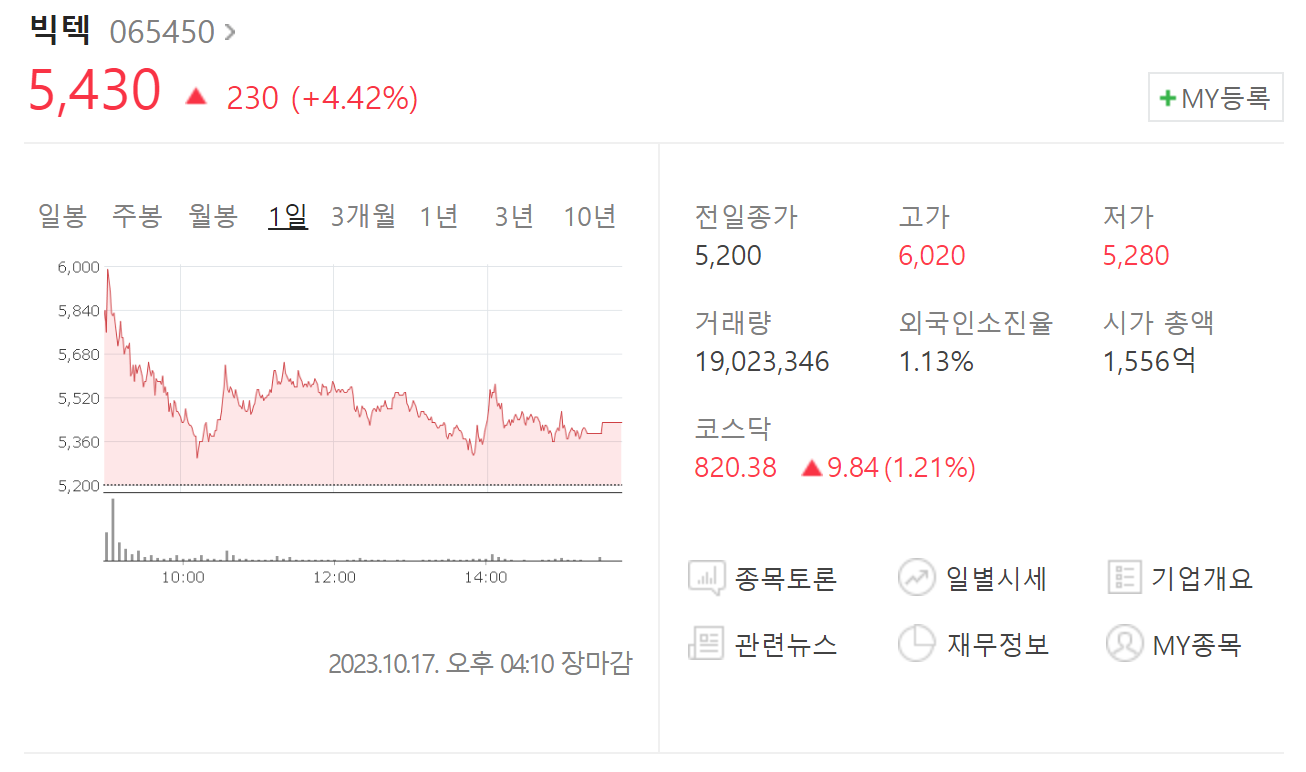This screenshot has height=772, width=1306.
Task: Click the green plus on MY등록
Action: (1167, 97)
